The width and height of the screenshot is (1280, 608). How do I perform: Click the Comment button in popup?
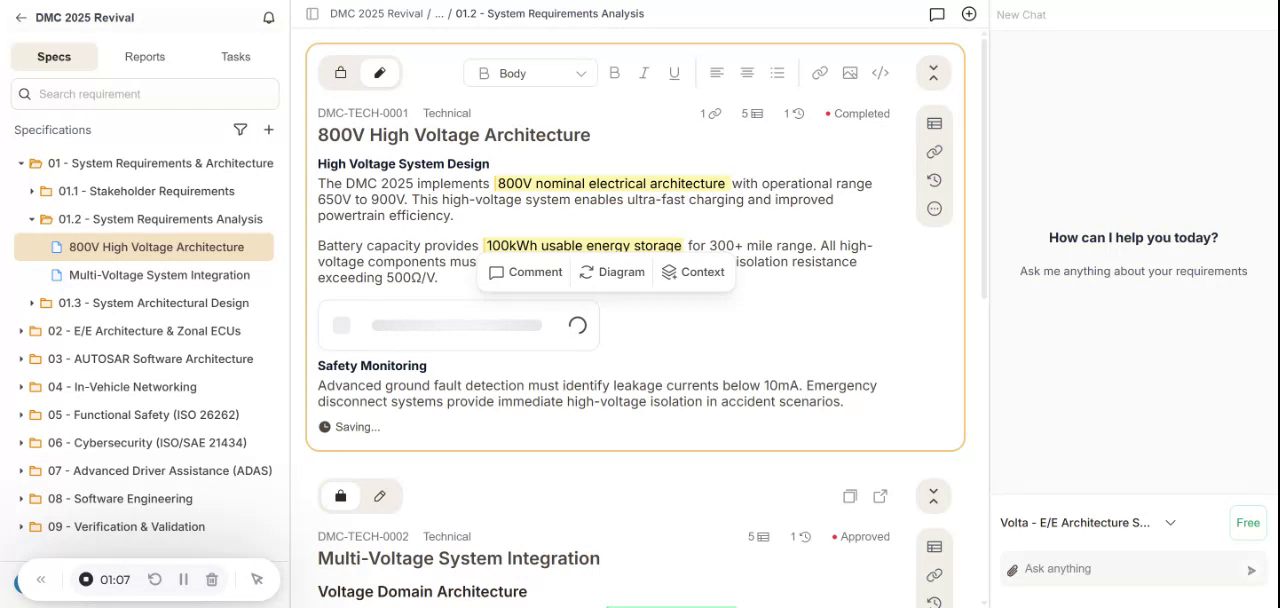point(525,272)
